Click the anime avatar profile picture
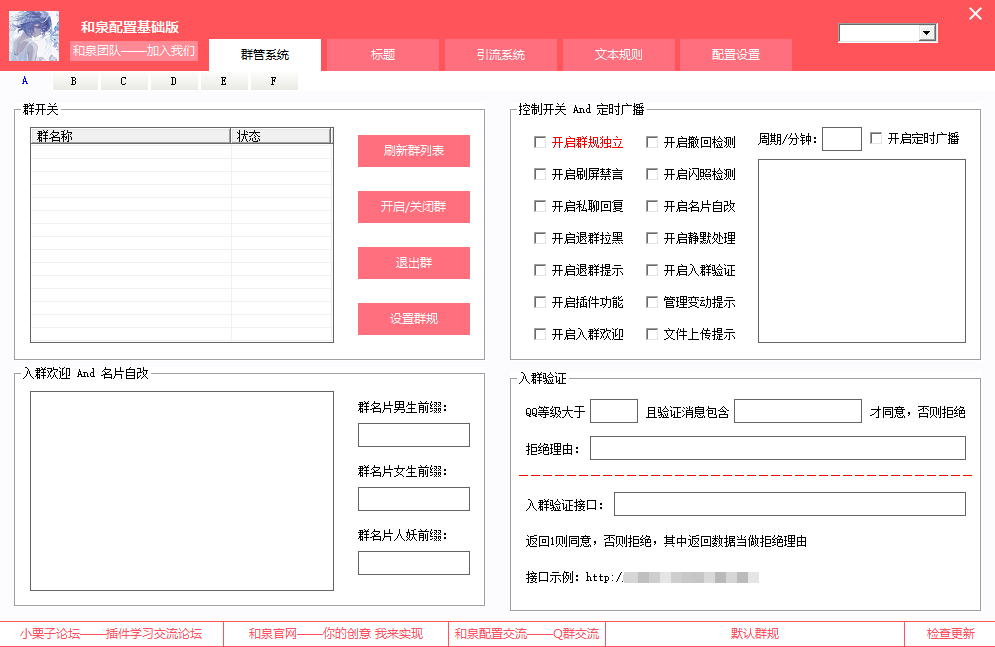The height and width of the screenshot is (647, 995). (x=34, y=36)
